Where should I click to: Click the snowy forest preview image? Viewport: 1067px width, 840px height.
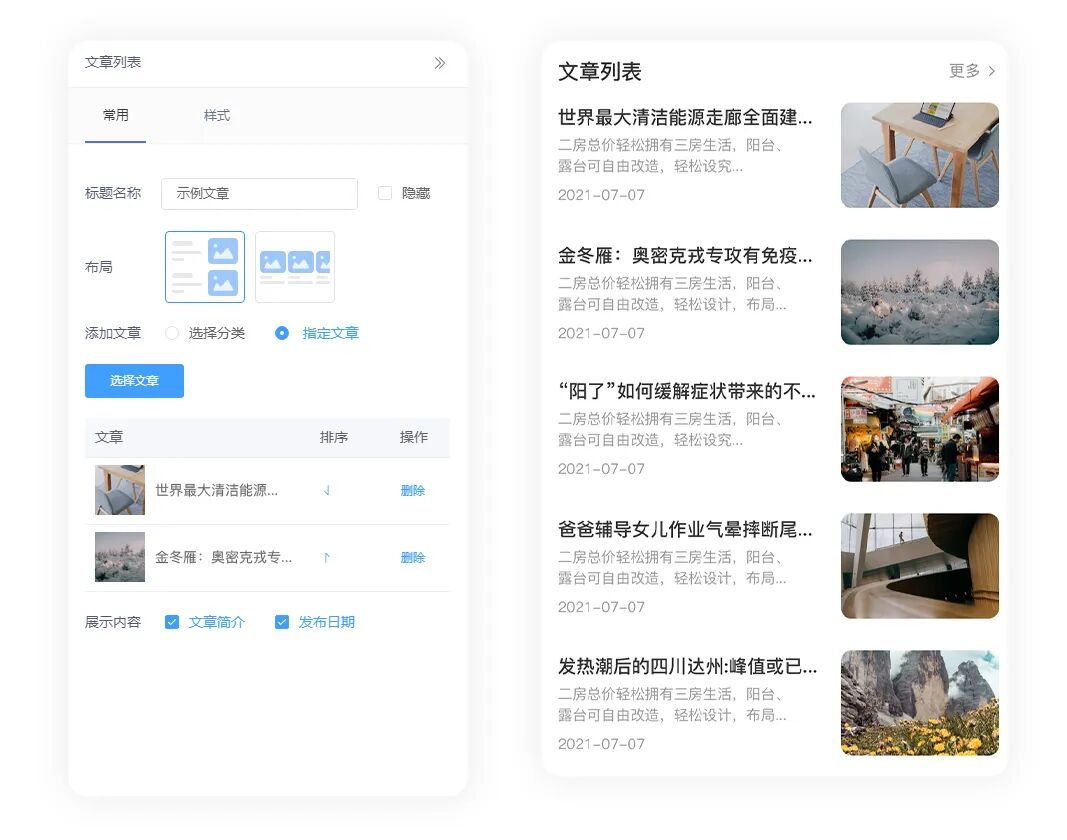920,292
